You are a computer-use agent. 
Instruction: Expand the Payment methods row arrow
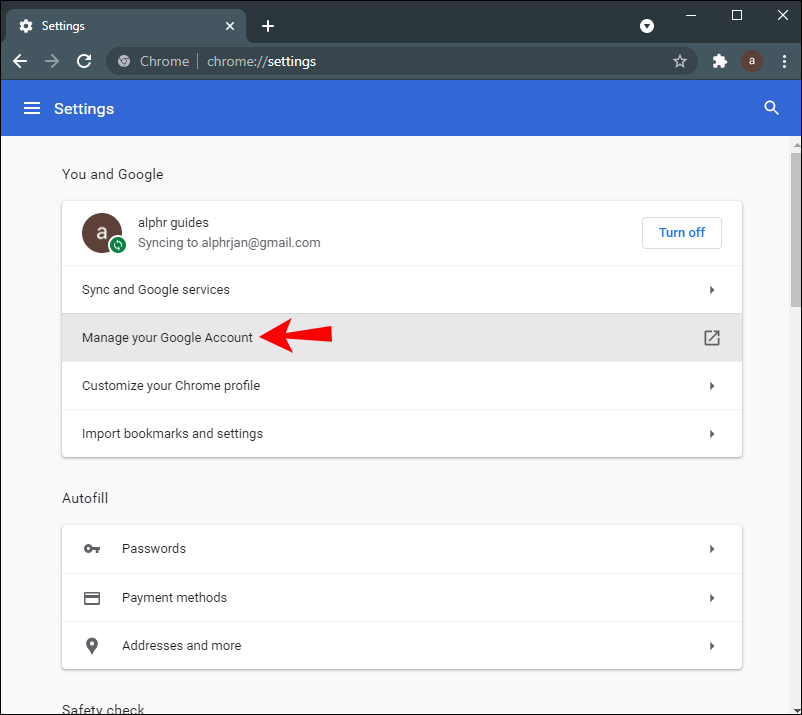(x=711, y=598)
